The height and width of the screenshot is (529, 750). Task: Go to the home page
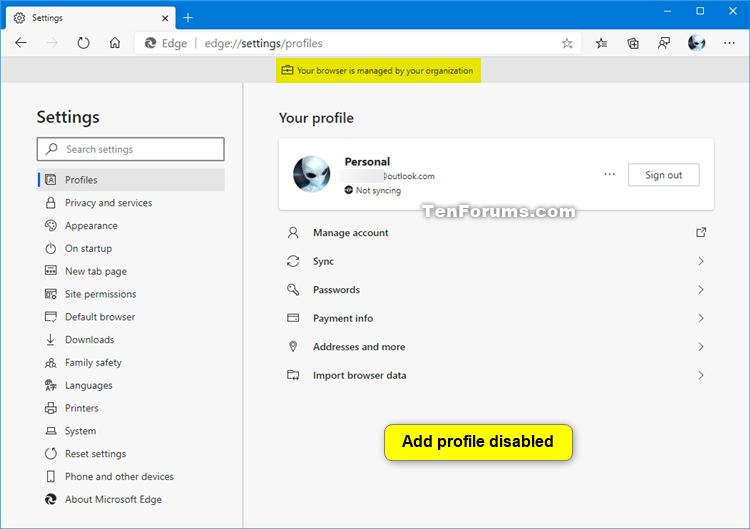pyautogui.click(x=115, y=43)
